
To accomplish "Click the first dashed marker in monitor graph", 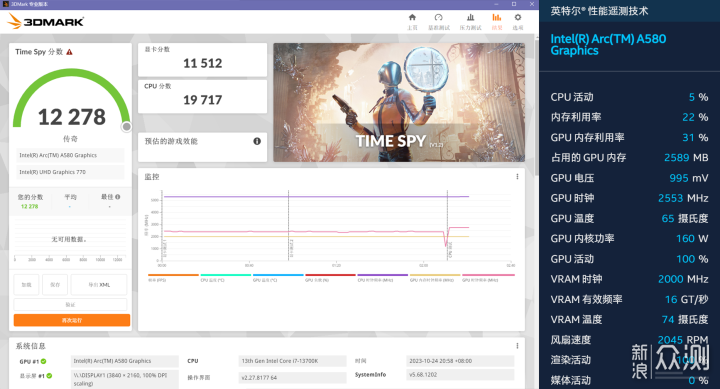I will click(288, 225).
